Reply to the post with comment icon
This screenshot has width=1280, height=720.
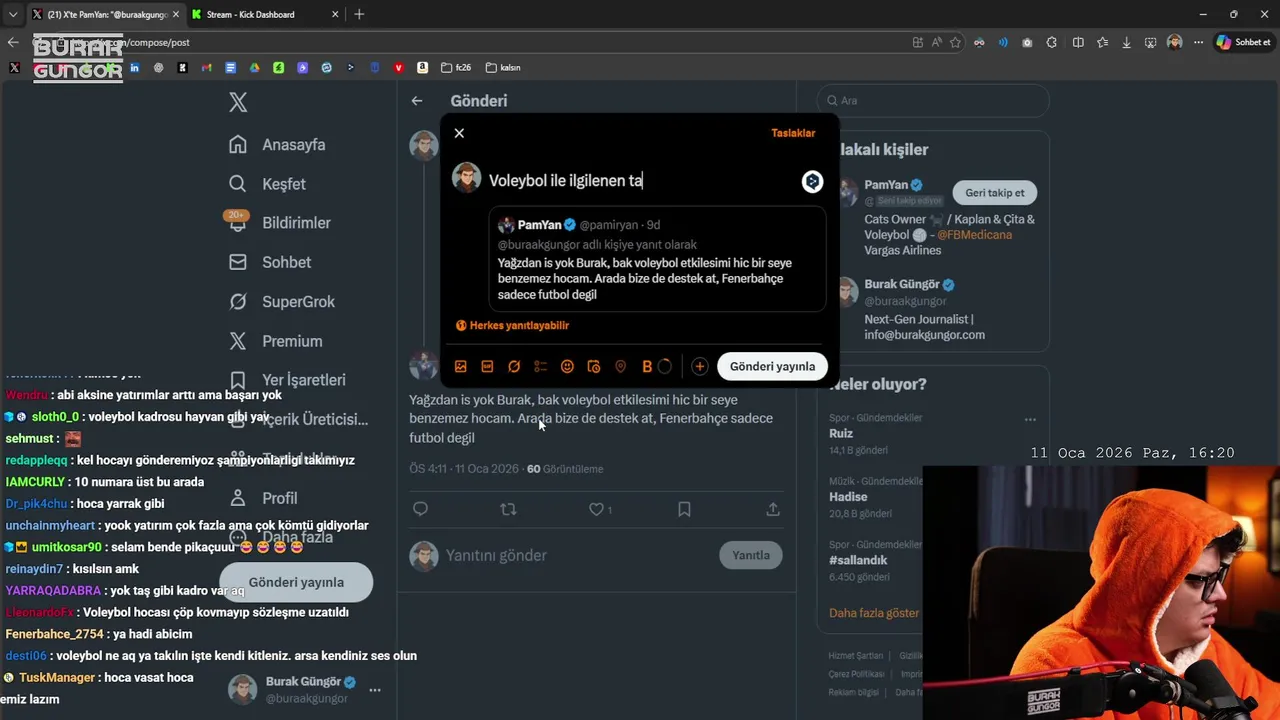[420, 509]
